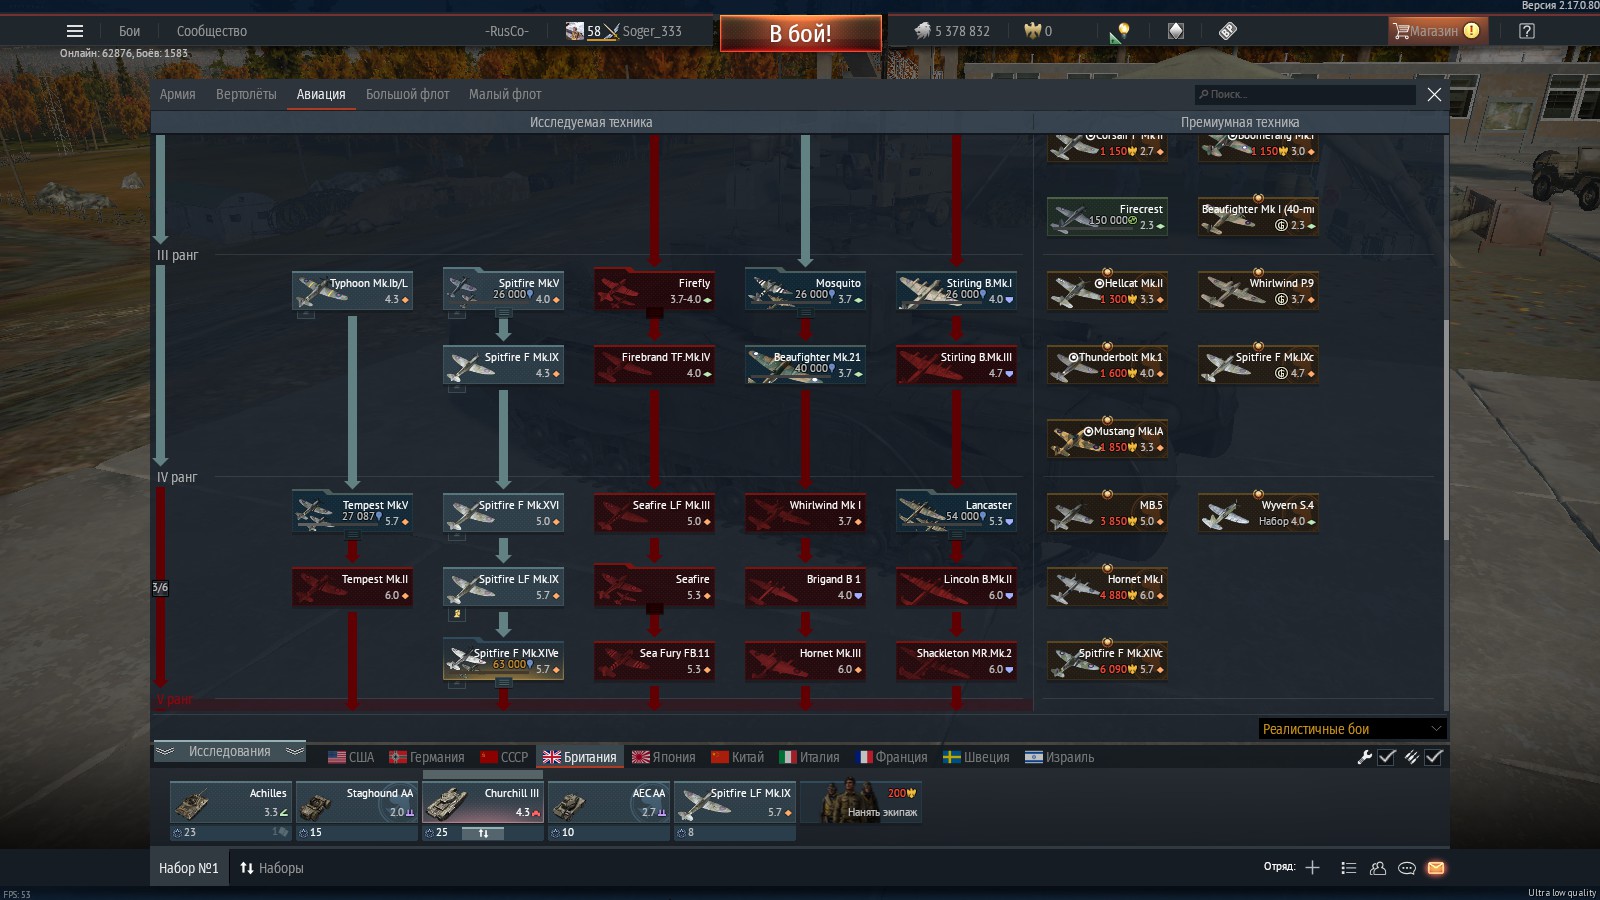Image resolution: width=1600 pixels, height=900 pixels.
Task: Select the Typhoon Mk.Ib/L aircraft
Action: pos(352,291)
